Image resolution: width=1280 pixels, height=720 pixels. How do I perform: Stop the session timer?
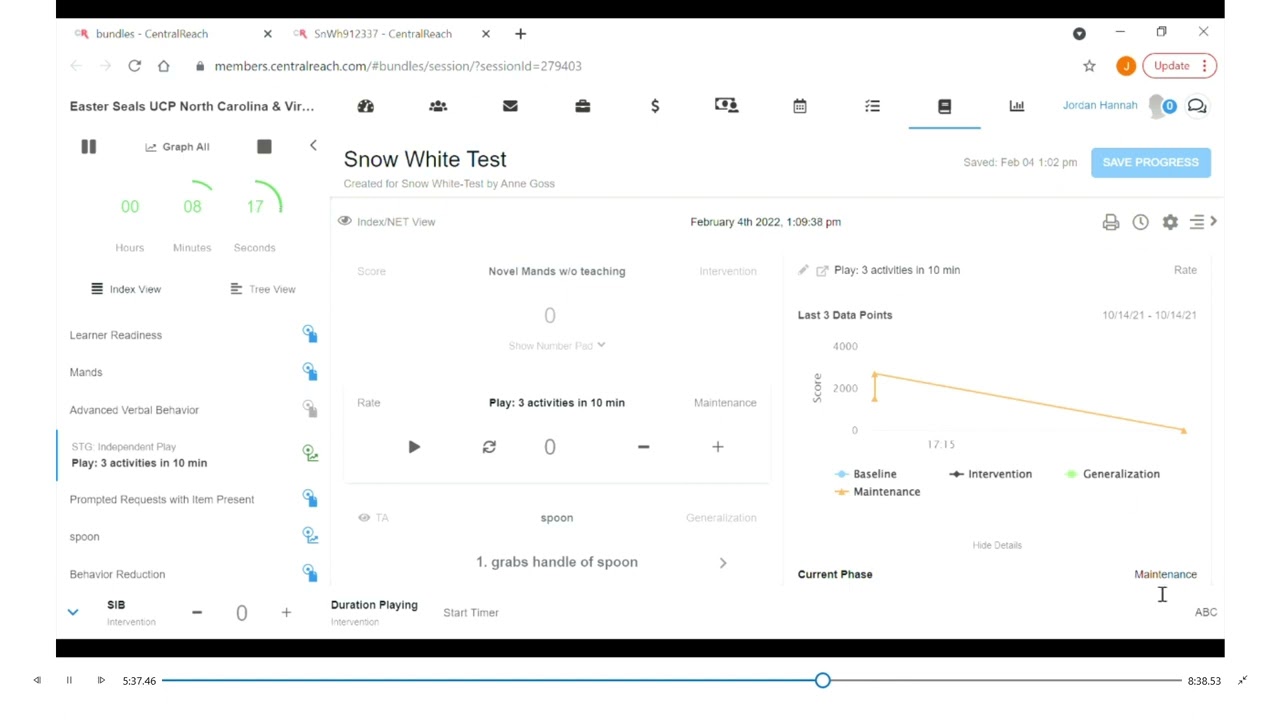coord(264,147)
